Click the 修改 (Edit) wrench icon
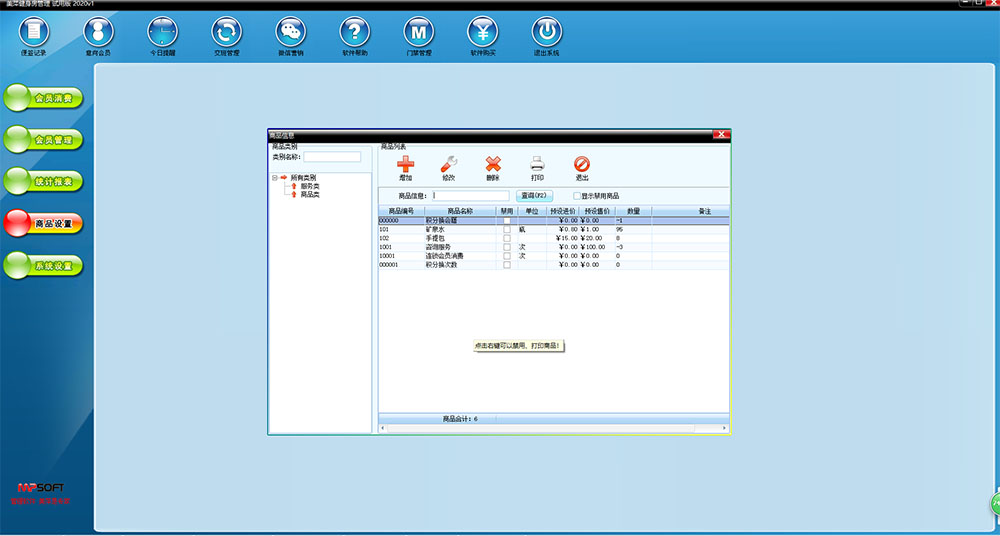 (449, 165)
